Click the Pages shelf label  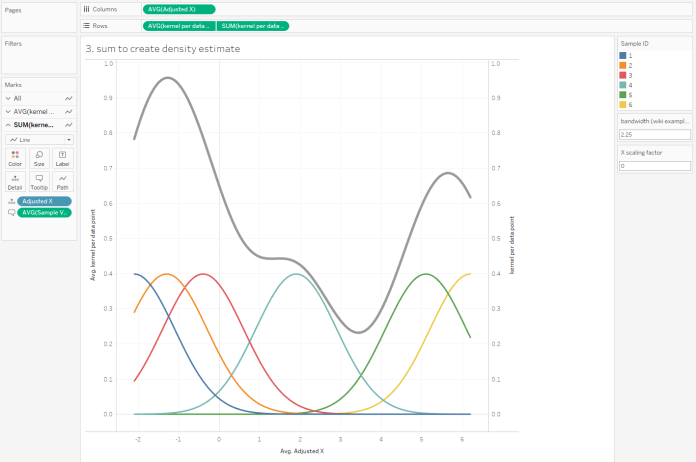pyautogui.click(x=13, y=10)
